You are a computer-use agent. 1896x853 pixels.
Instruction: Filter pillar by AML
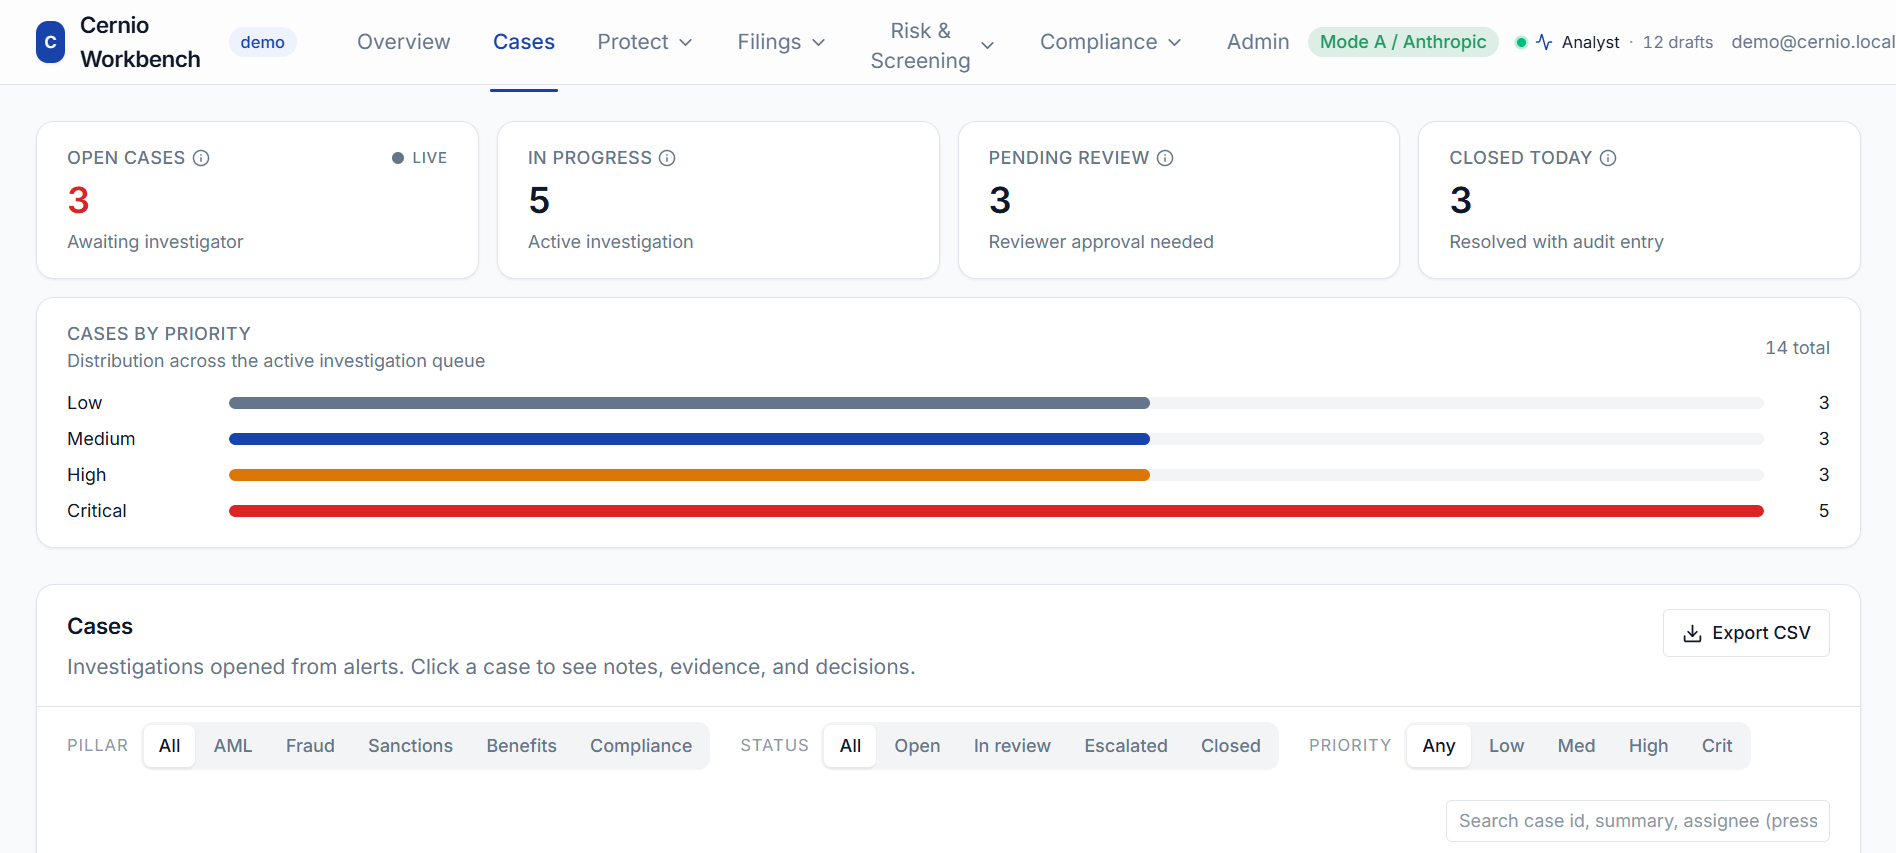pos(233,746)
